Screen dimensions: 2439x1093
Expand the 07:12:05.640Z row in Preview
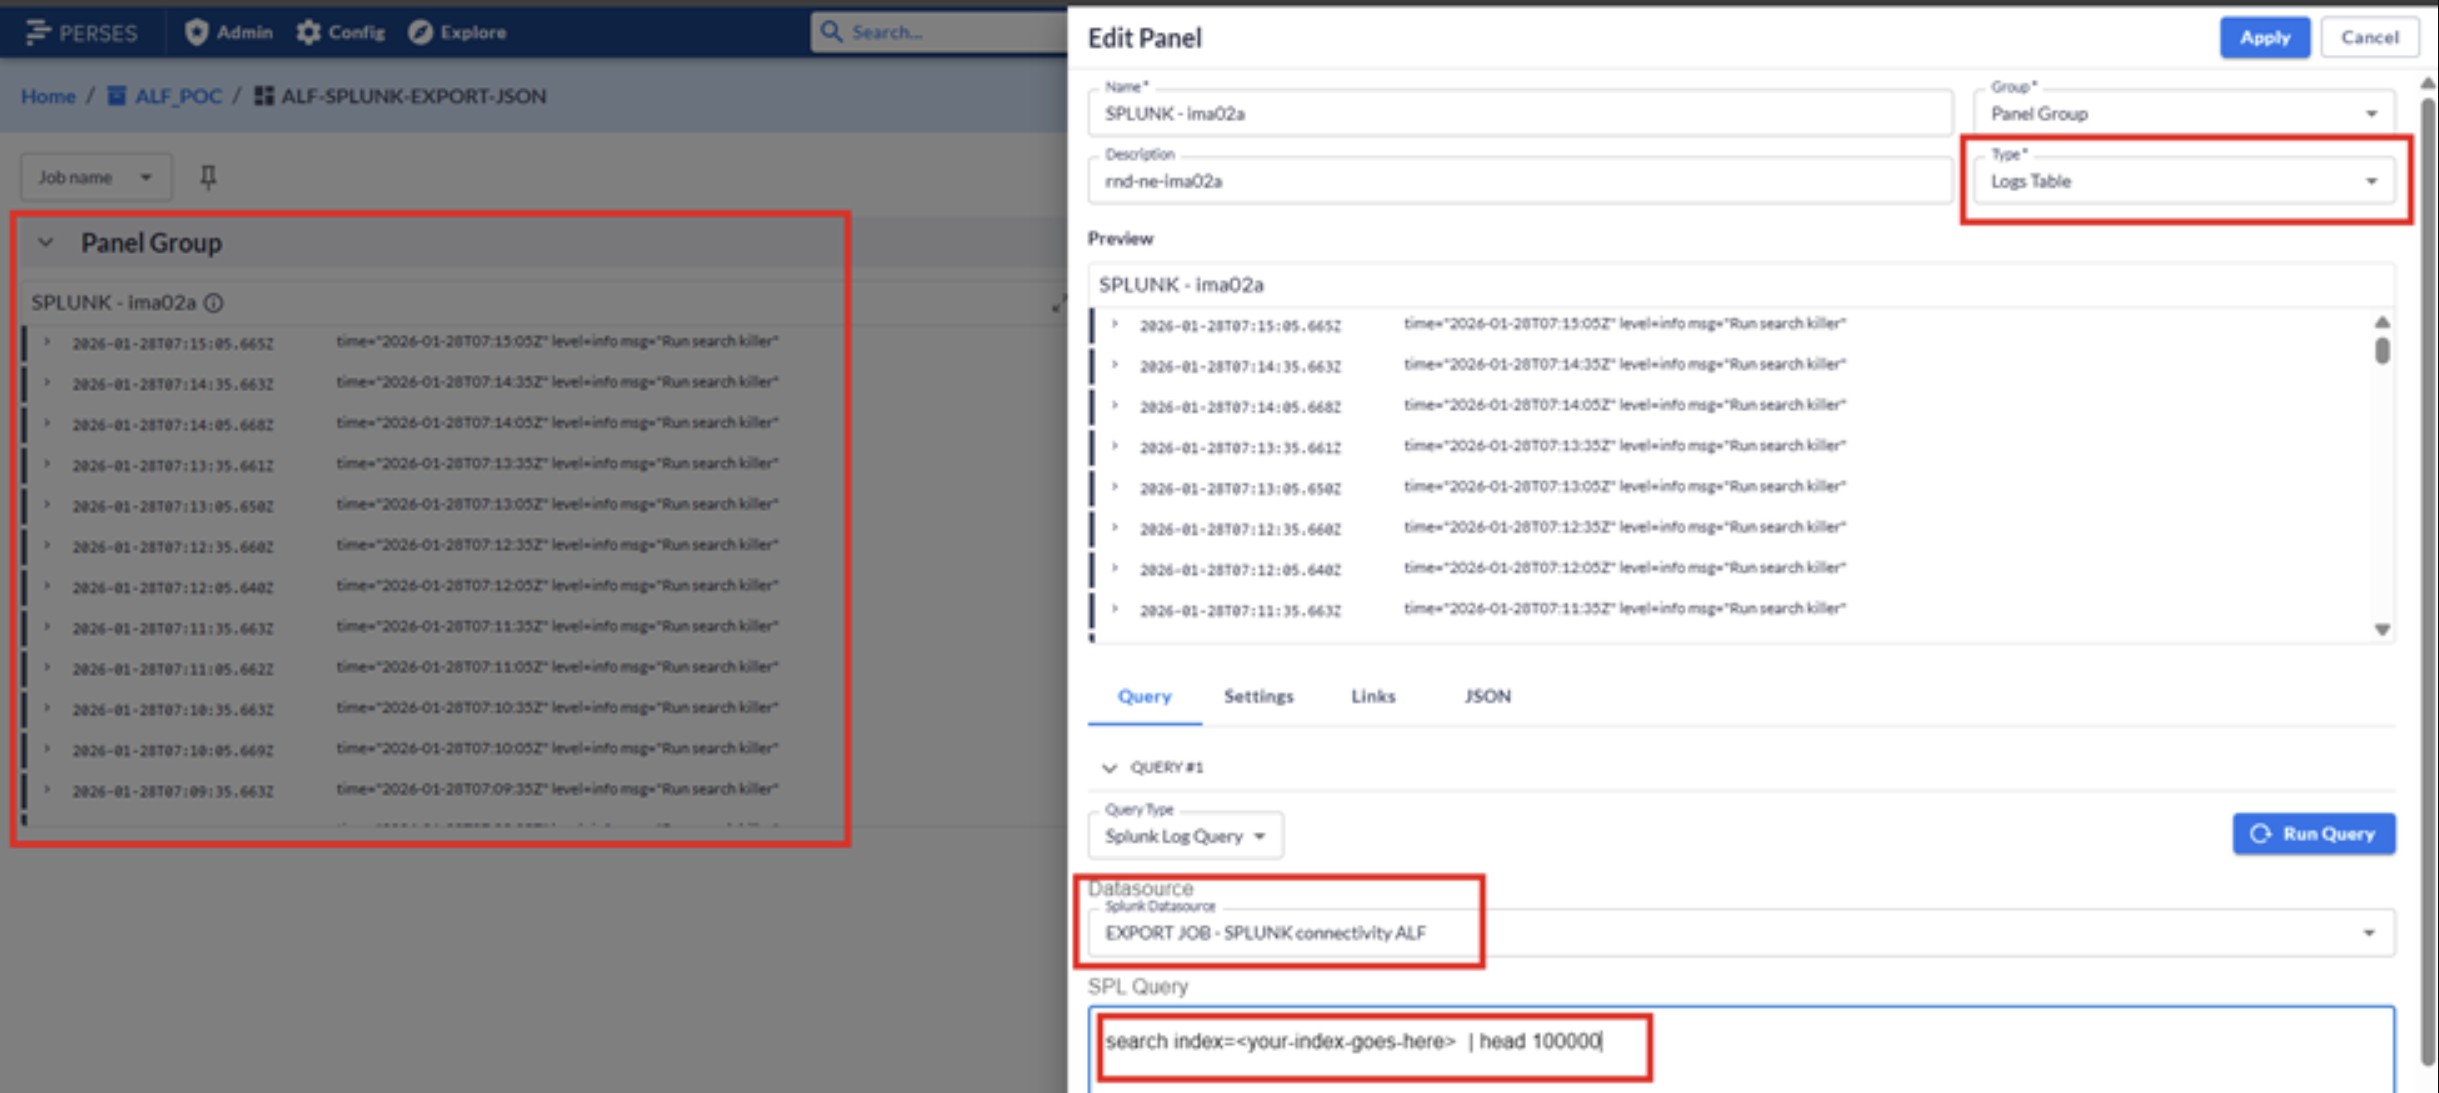1115,569
